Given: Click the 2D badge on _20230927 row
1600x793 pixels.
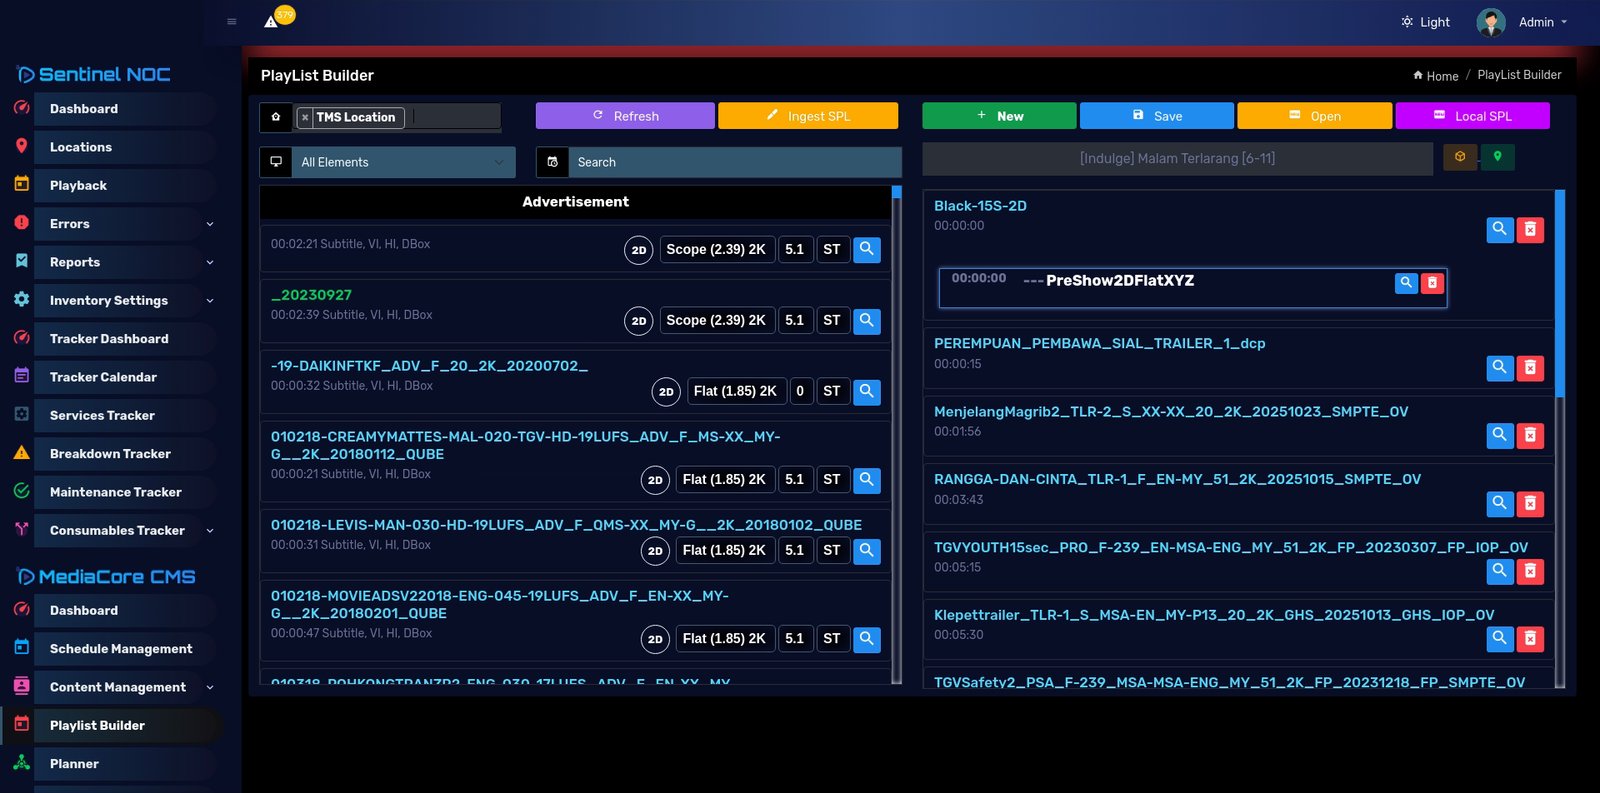Looking at the screenshot, I should click(x=639, y=321).
